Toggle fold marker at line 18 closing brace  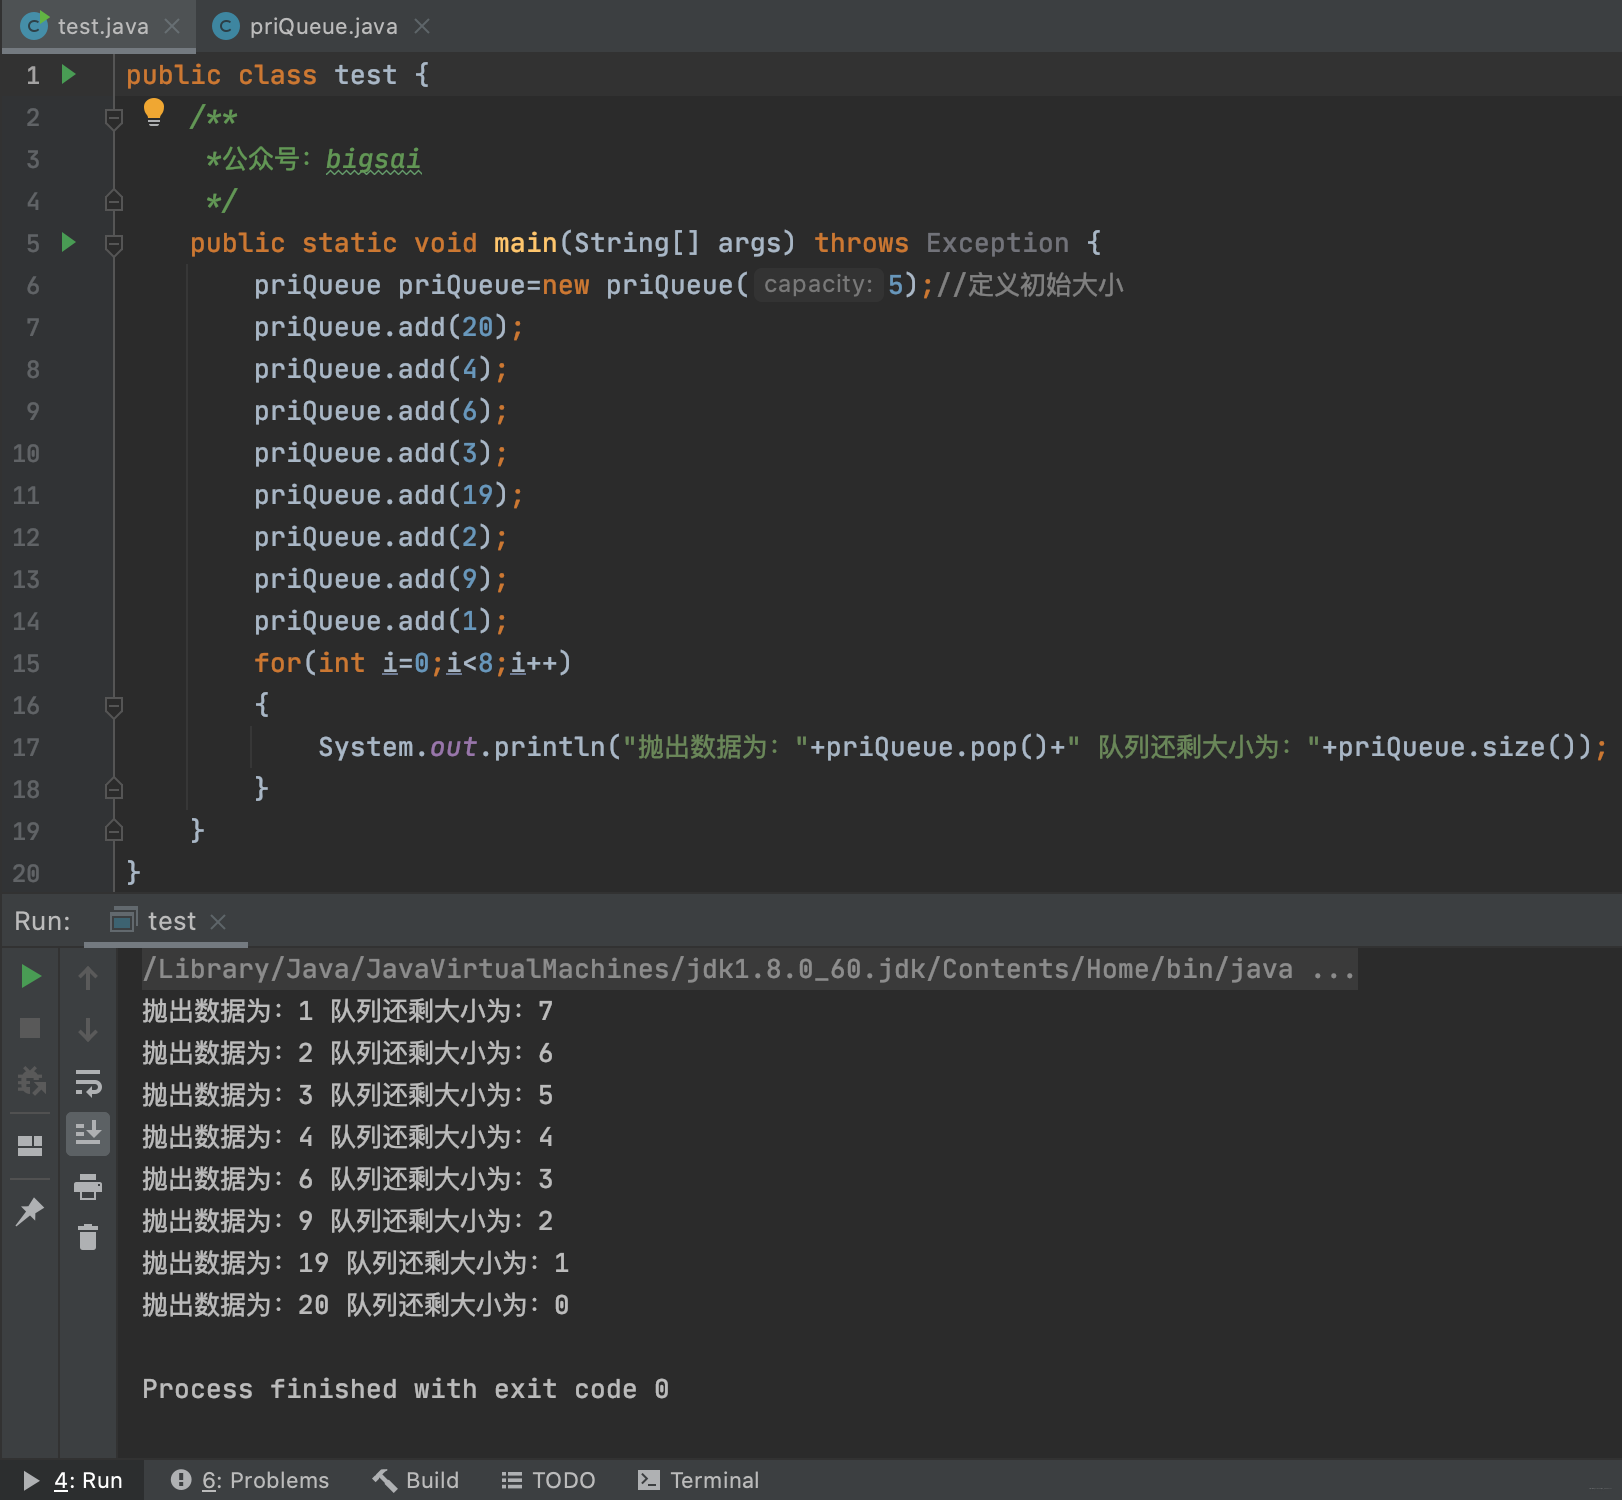(x=114, y=789)
